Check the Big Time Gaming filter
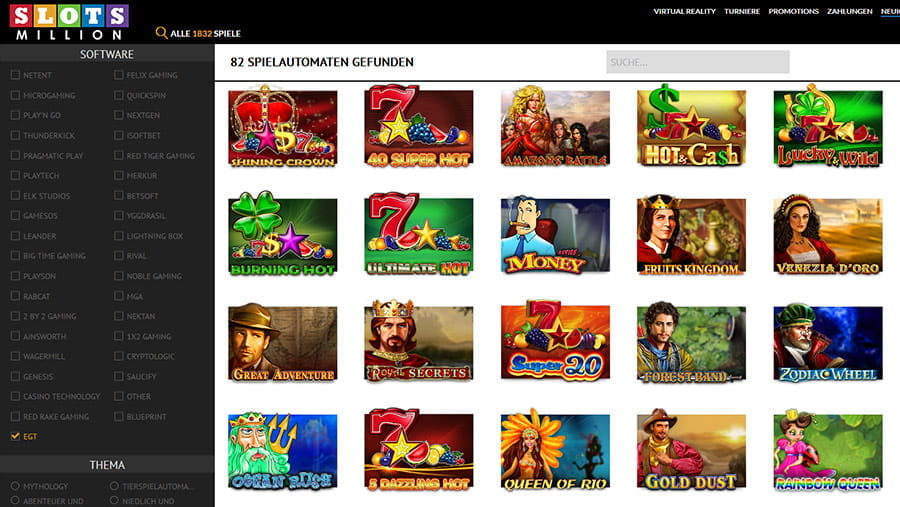This screenshot has height=507, width=900. (15, 256)
